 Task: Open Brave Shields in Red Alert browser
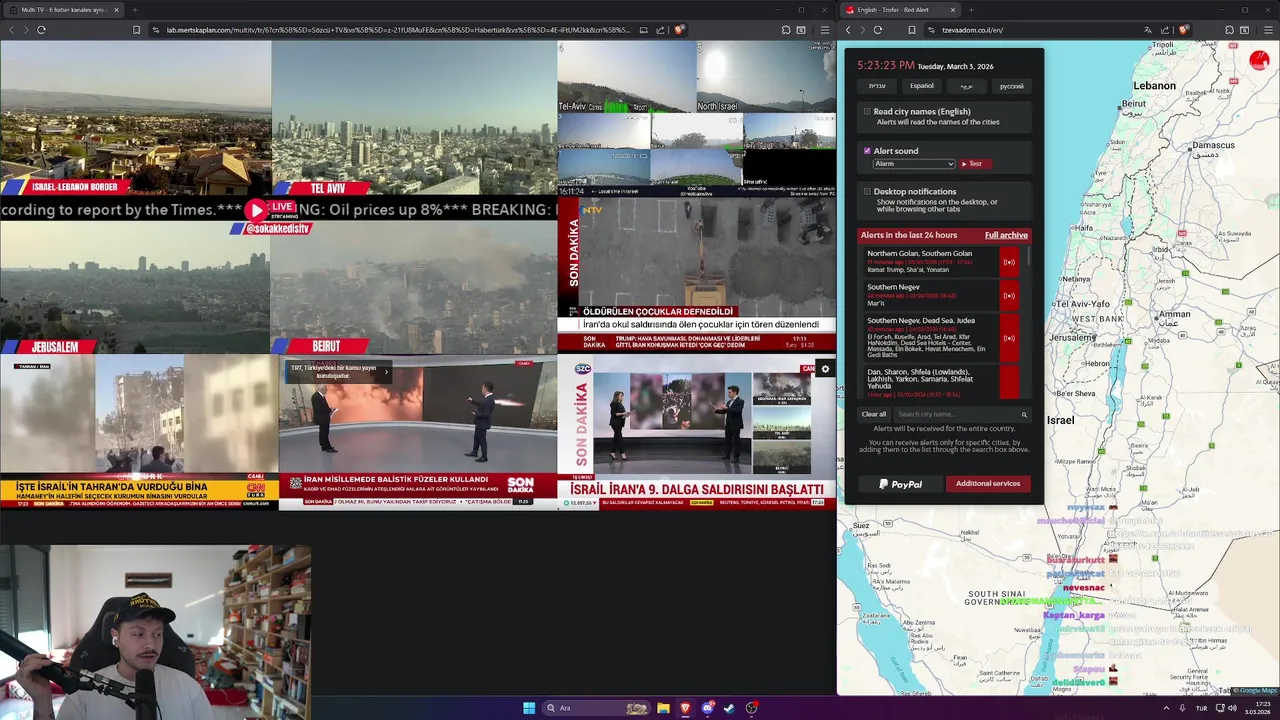coord(1183,30)
